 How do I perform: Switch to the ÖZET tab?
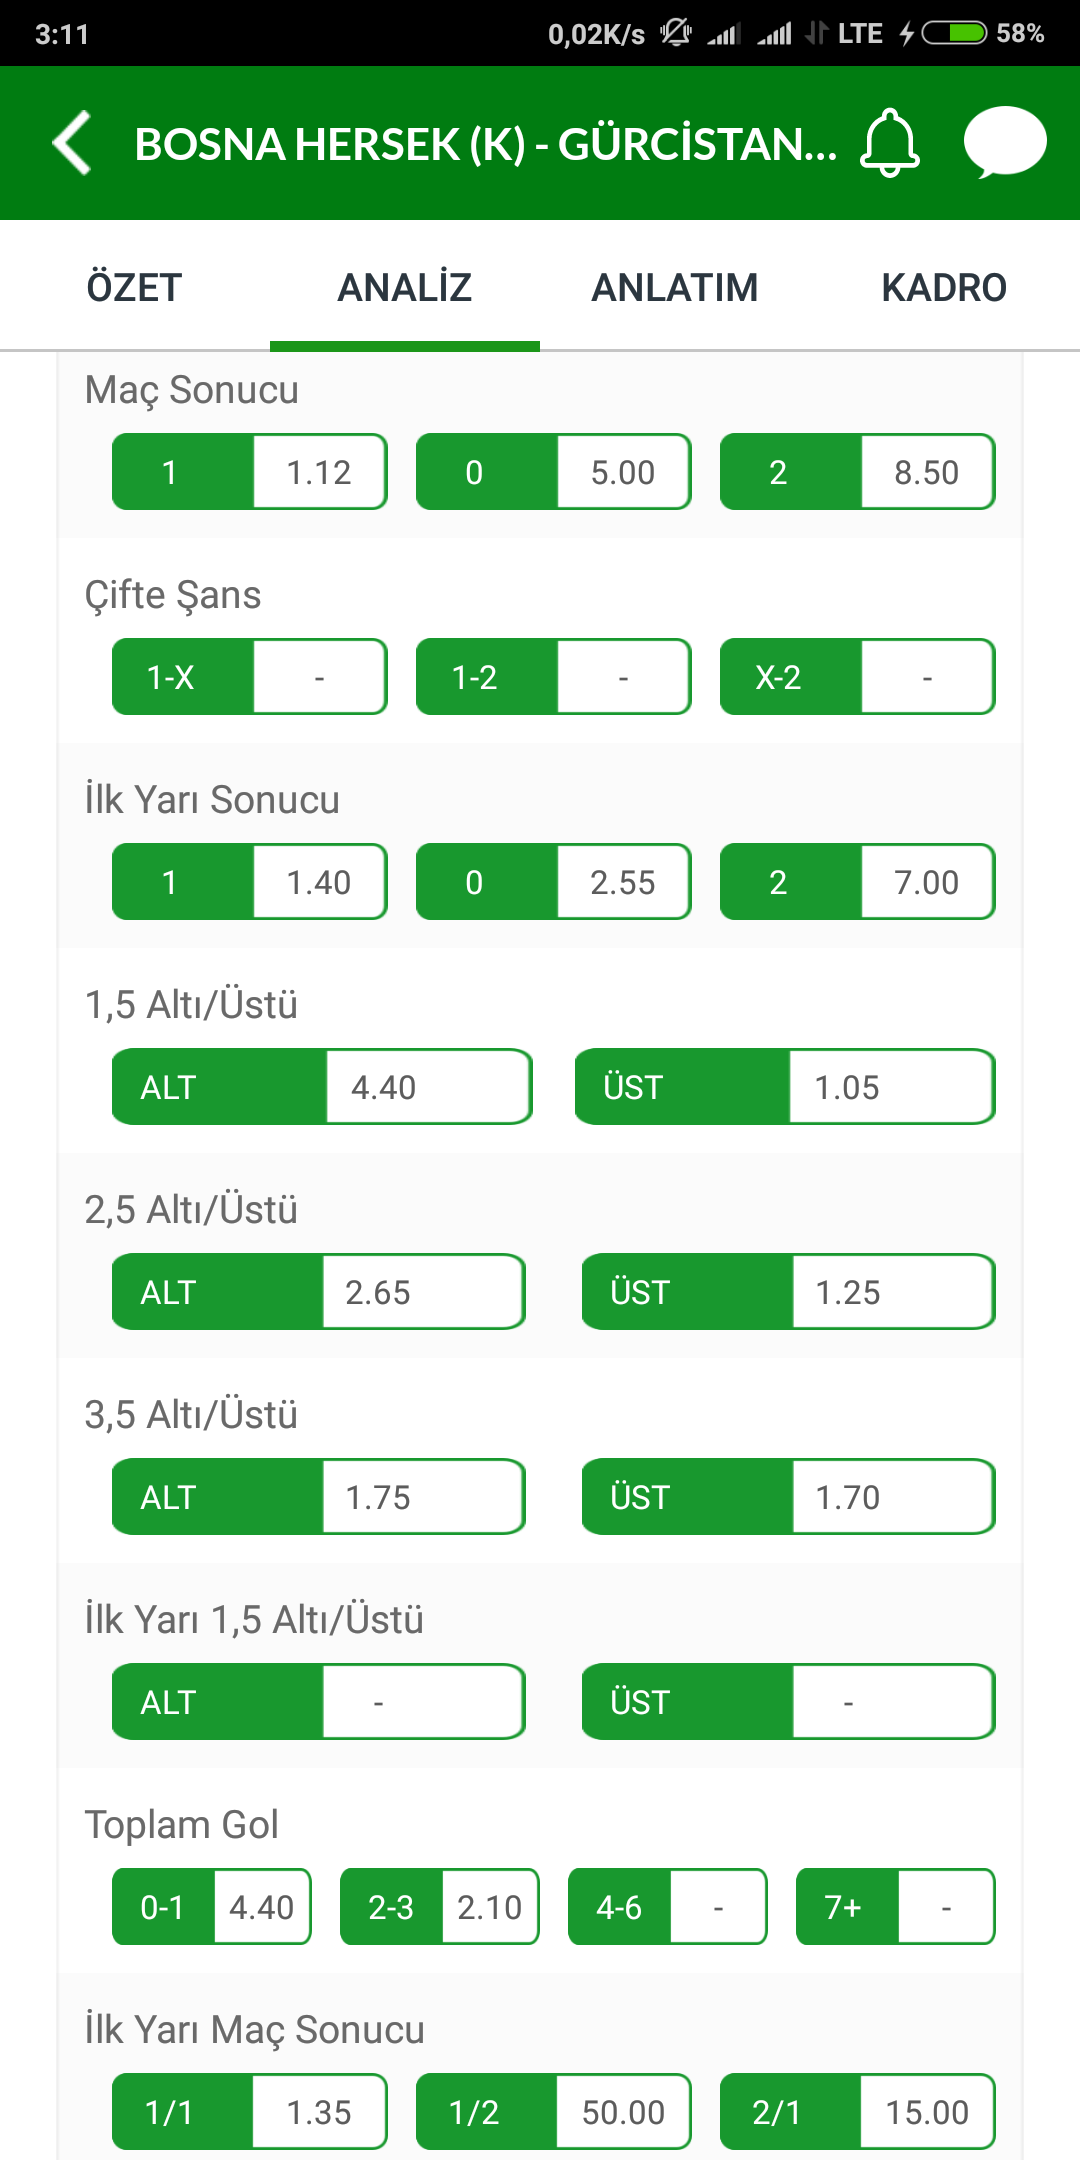[134, 287]
